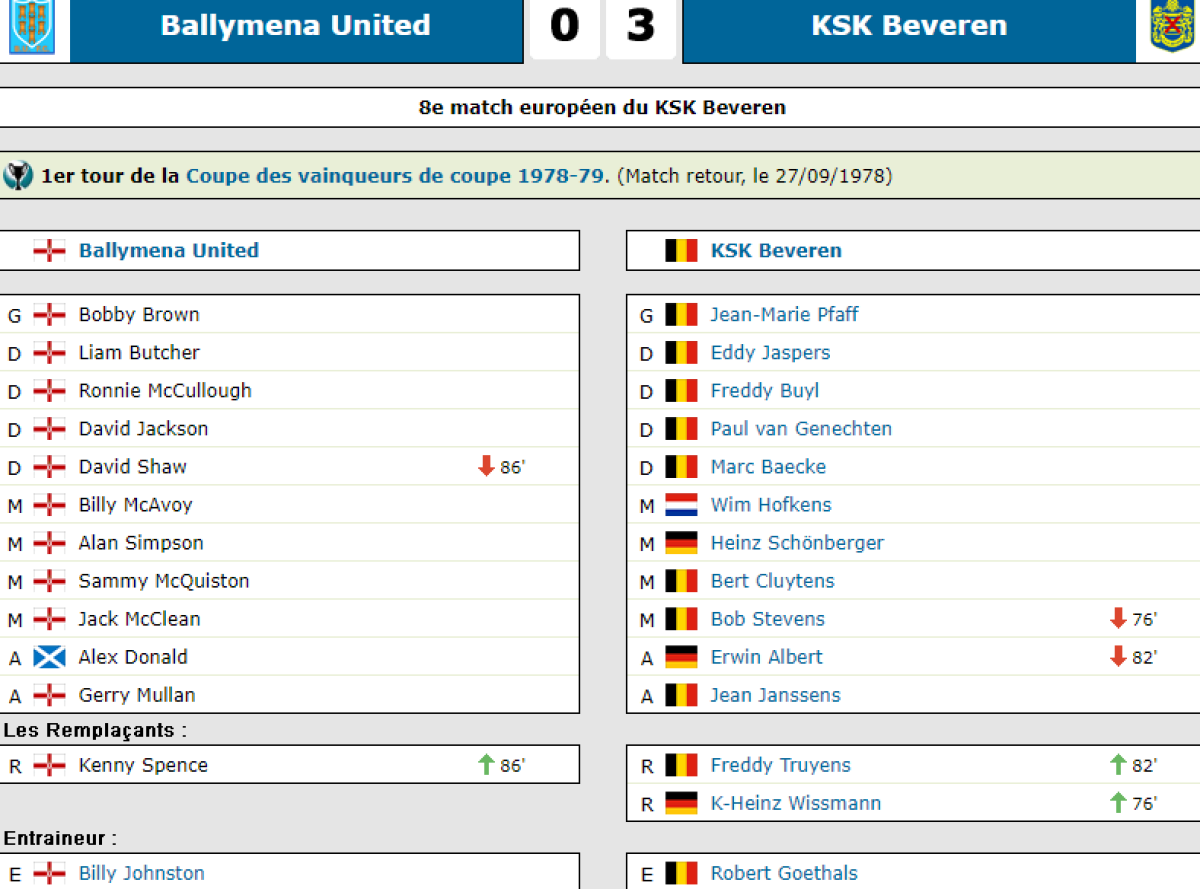1200x889 pixels.
Task: Click the KSK Beveren club crest
Action: [x=1172, y=27]
